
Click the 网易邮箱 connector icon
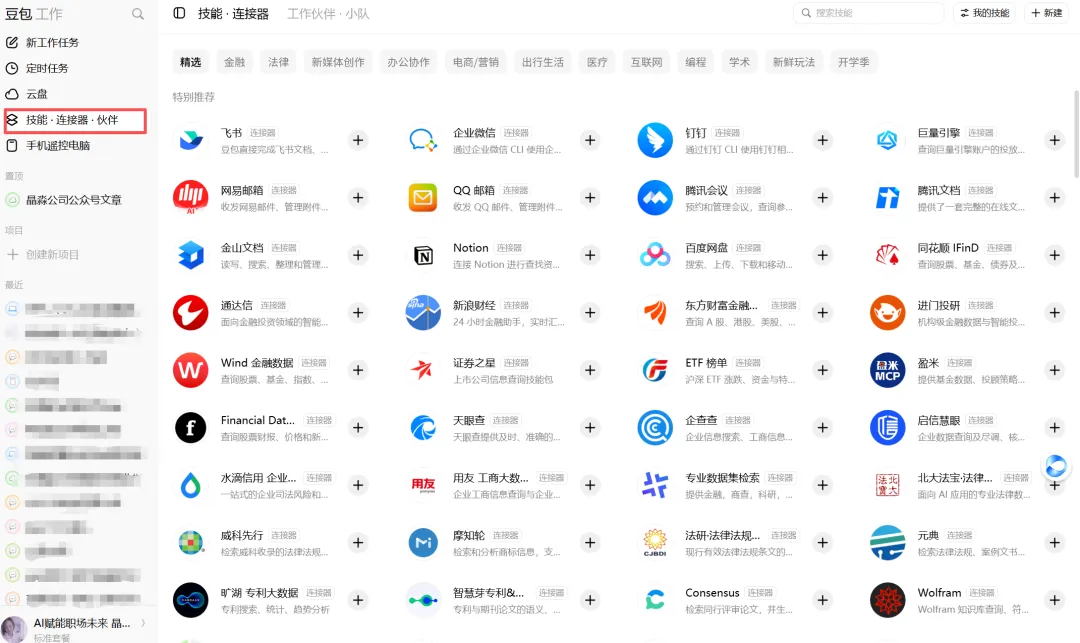click(191, 198)
